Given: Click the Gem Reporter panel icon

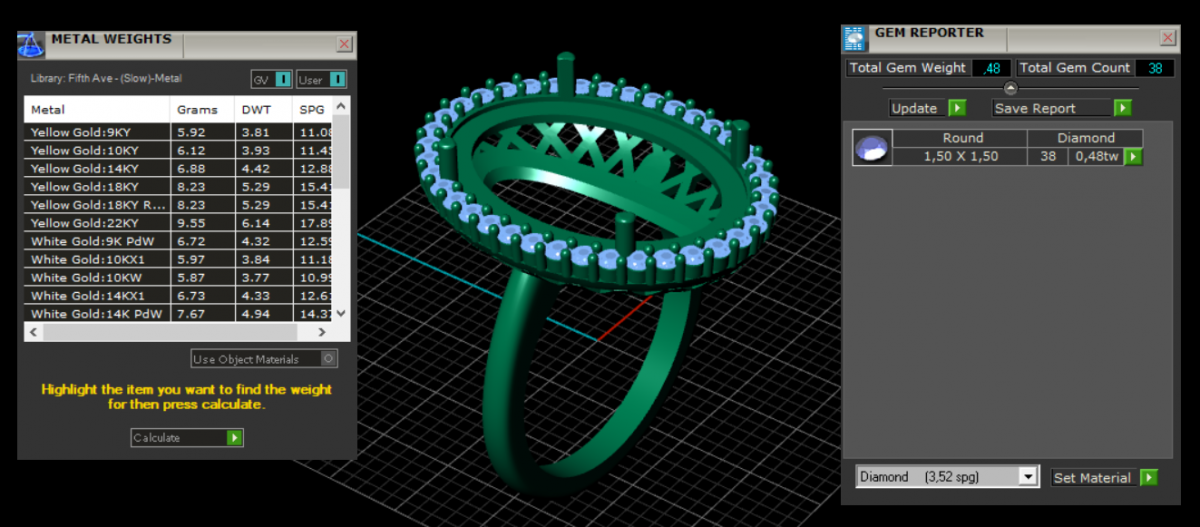Looking at the screenshot, I should tap(855, 39).
